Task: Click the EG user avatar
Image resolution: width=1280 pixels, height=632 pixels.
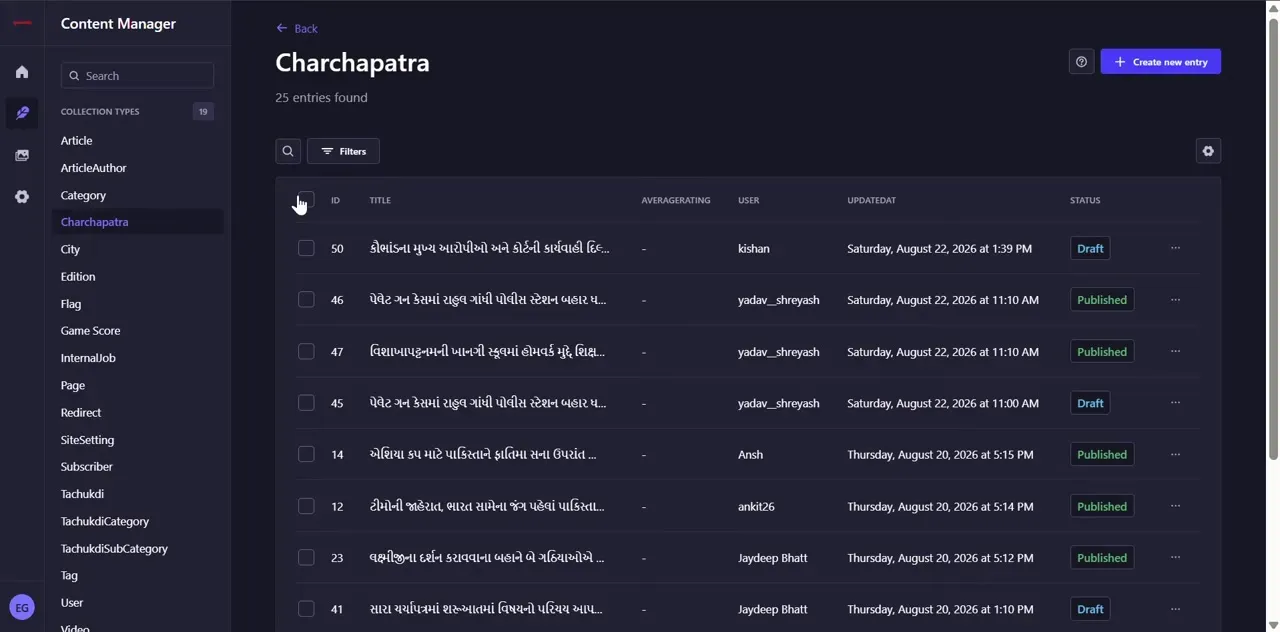Action: coord(22,607)
